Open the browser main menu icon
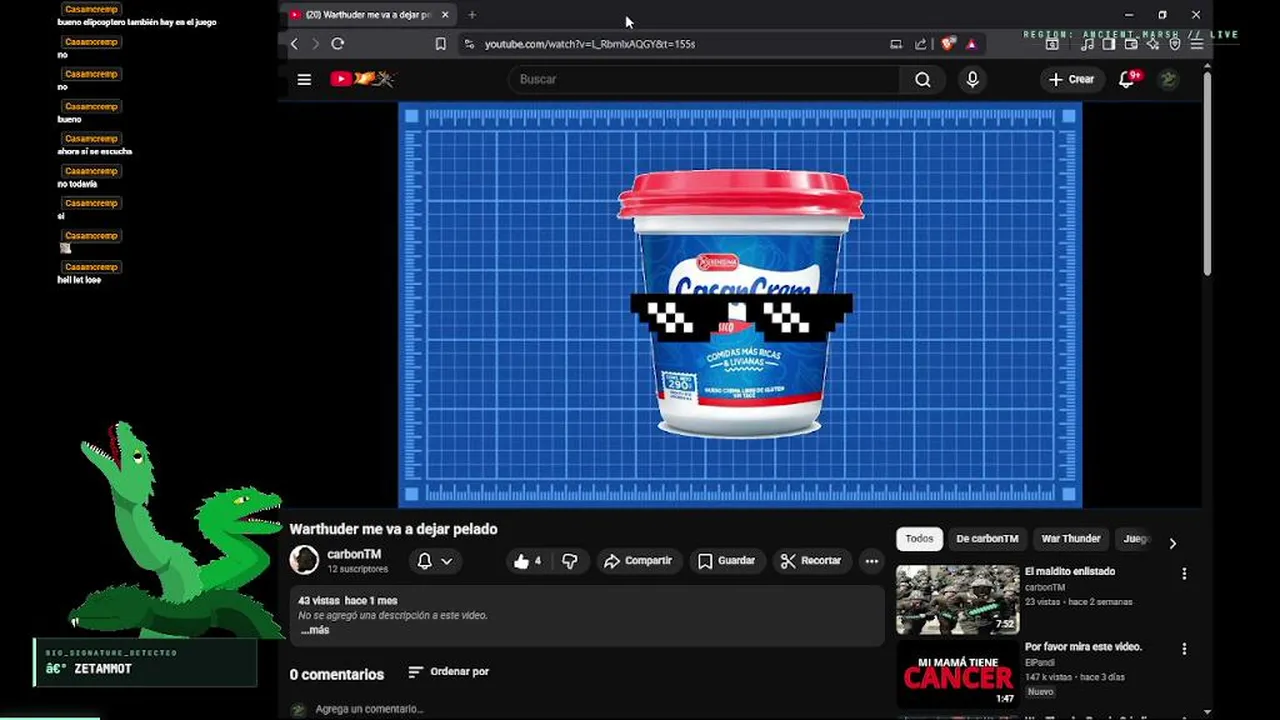 tap(1197, 44)
